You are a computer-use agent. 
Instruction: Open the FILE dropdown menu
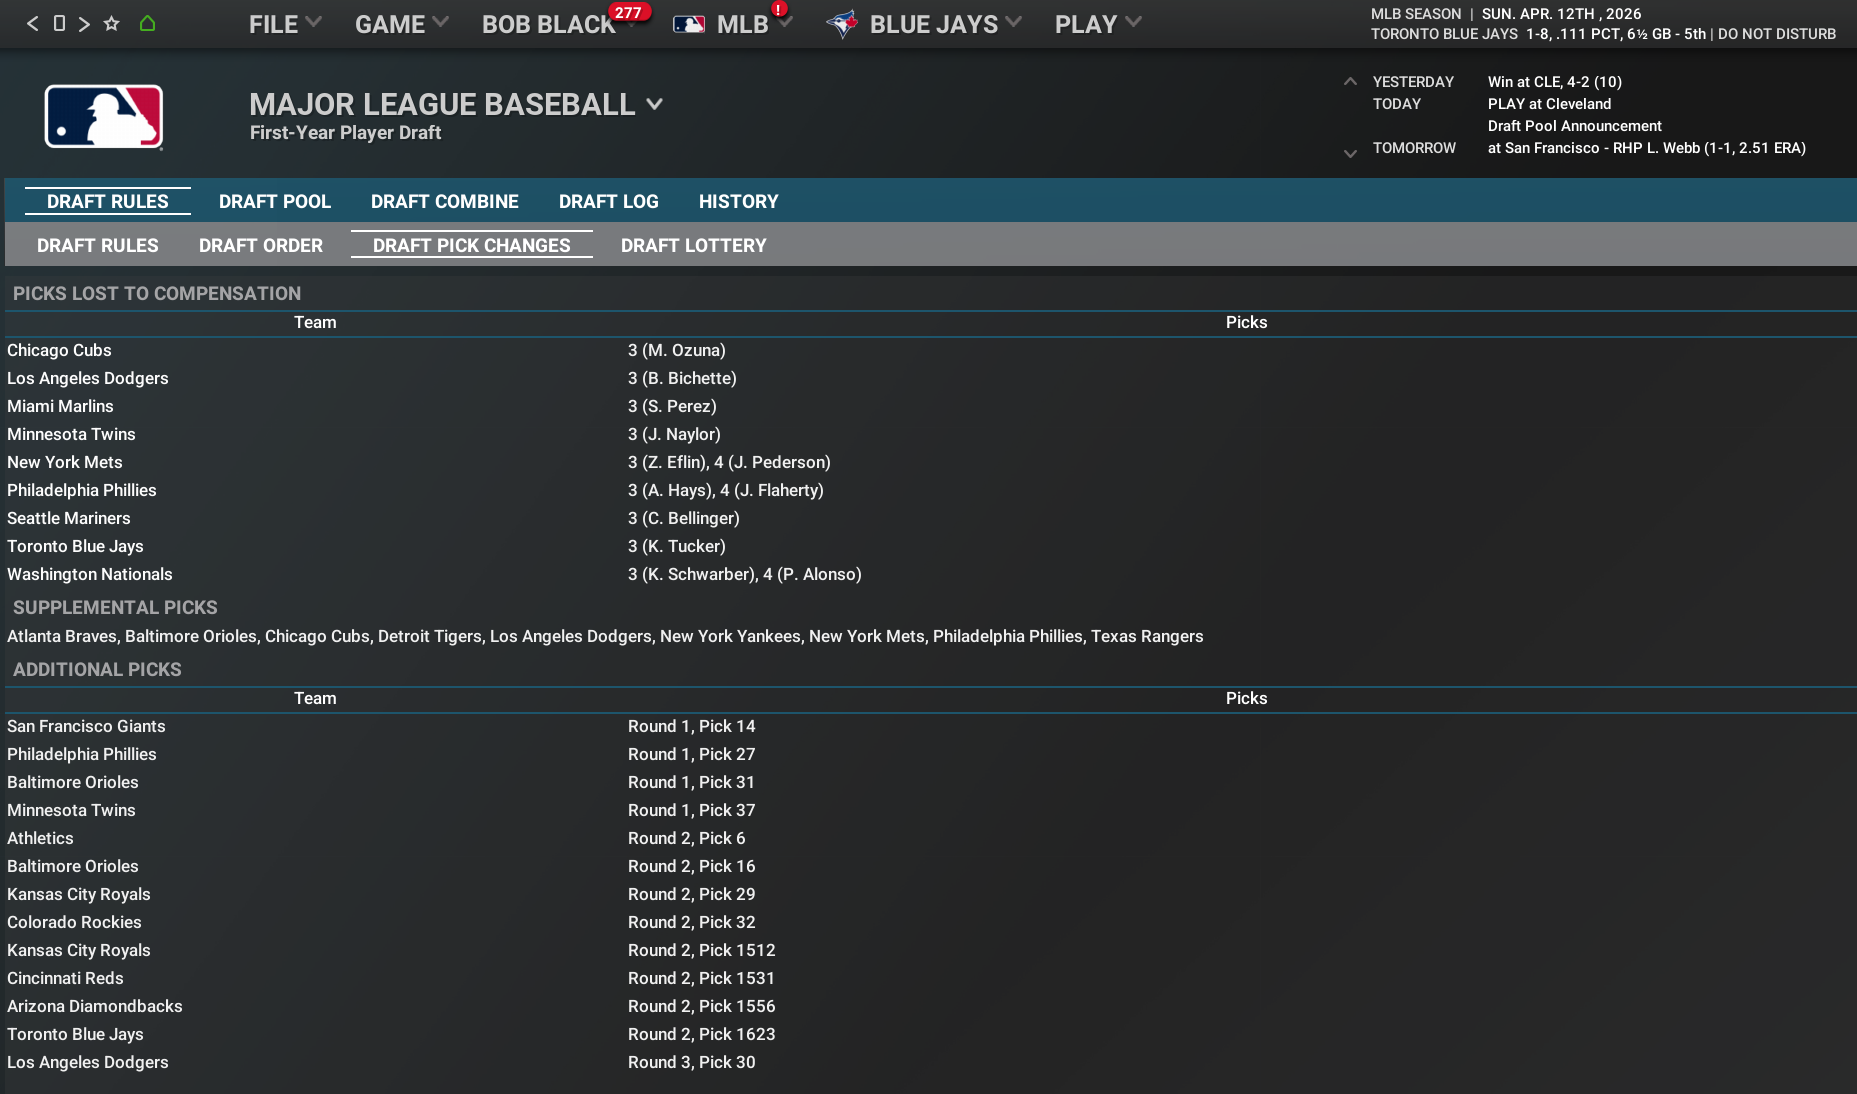click(284, 24)
